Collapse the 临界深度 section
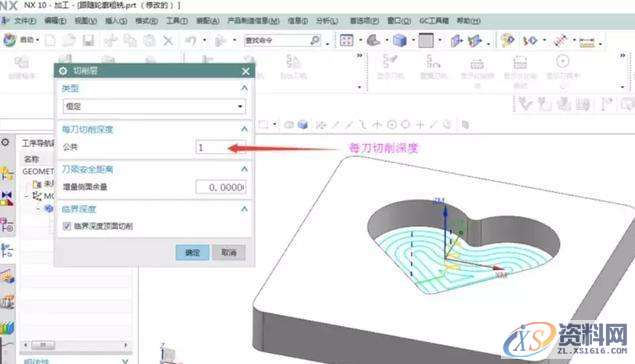635x364 pixels. pos(244,209)
